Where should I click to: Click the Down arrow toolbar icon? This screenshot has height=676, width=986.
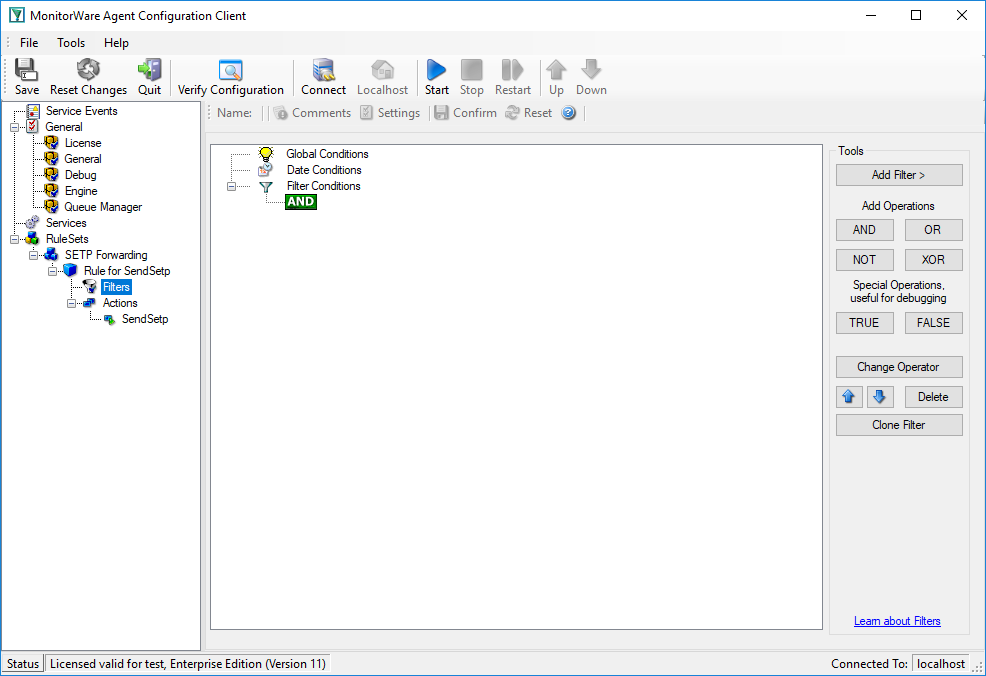(x=591, y=70)
